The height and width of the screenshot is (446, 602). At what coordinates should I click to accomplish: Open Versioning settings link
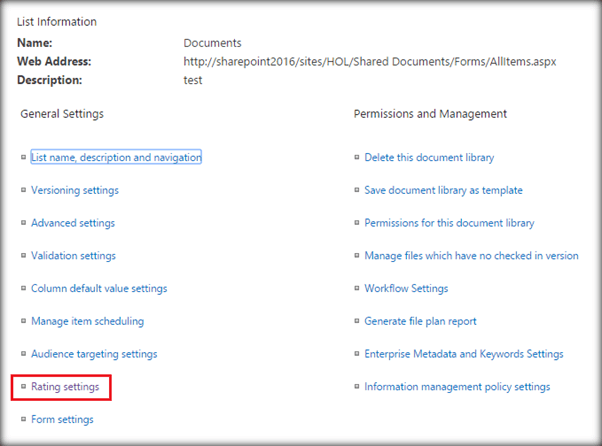pyautogui.click(x=75, y=190)
